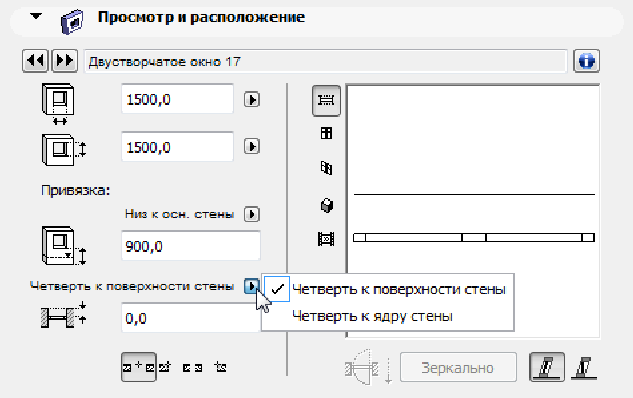633x398 pixels.
Task: Click the width dimension icon
Action: click(59, 104)
